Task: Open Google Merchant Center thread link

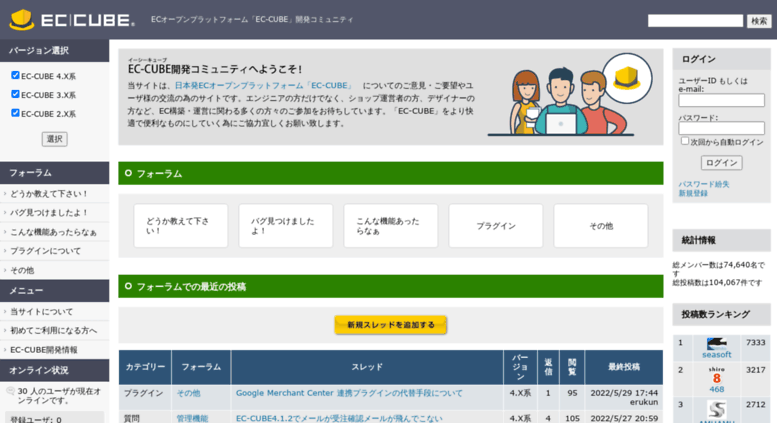Action: (x=349, y=393)
